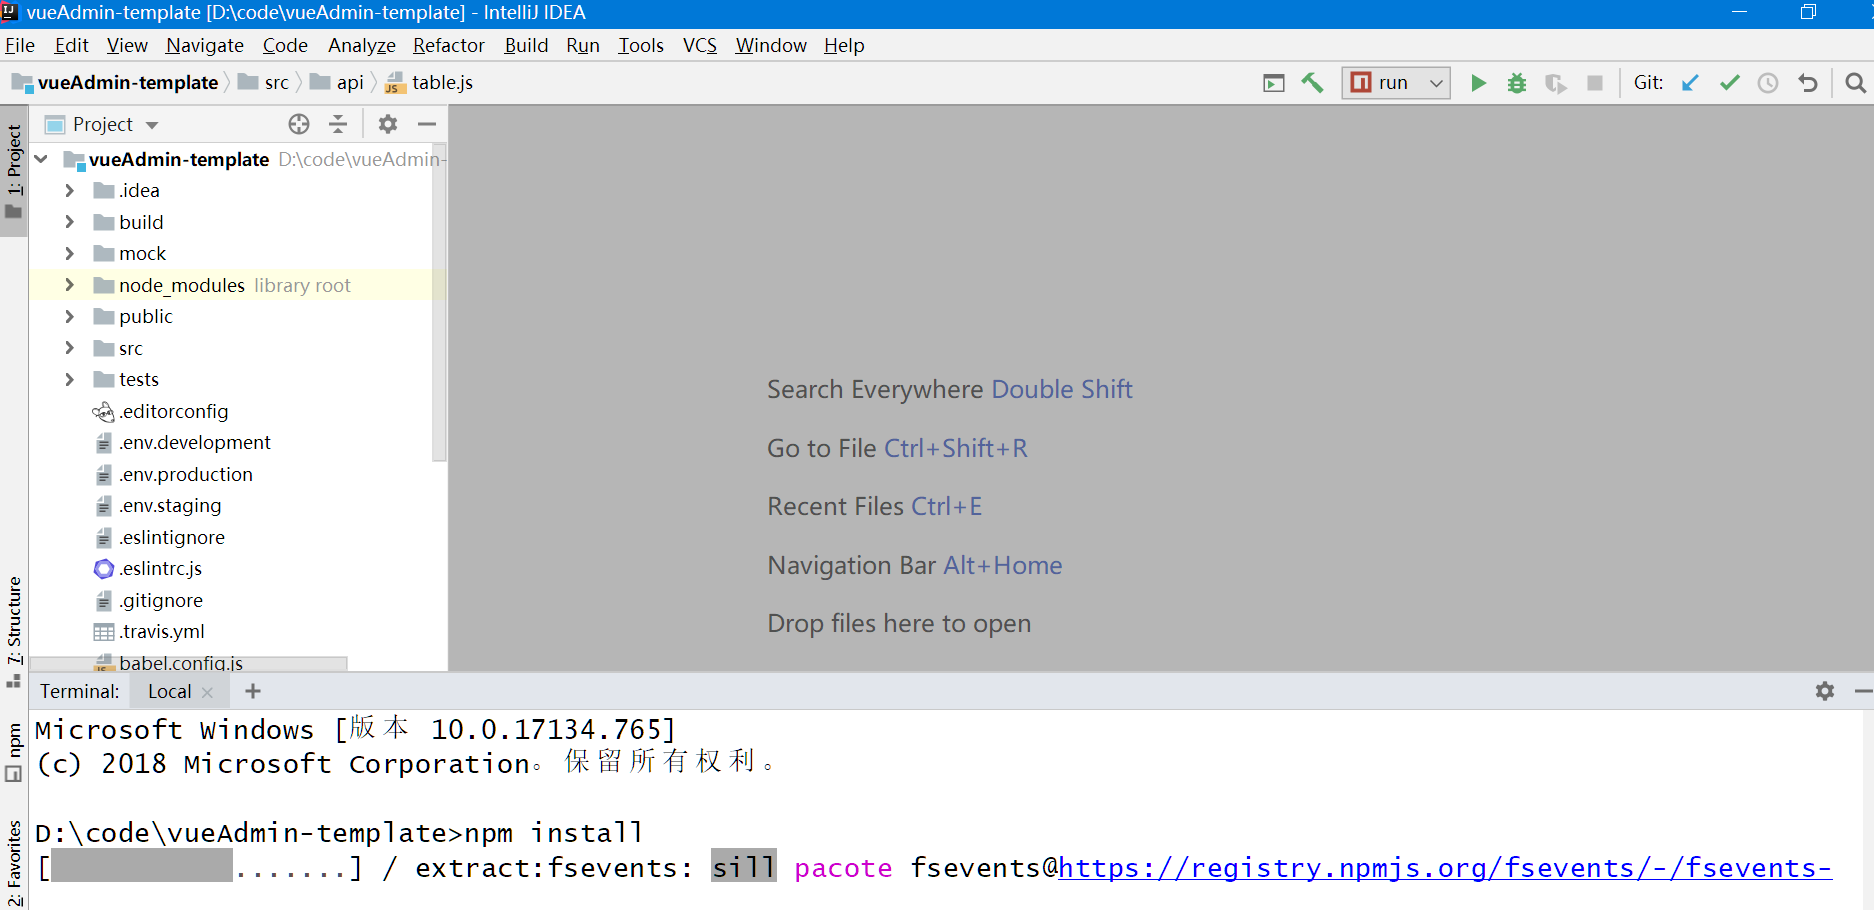Click the Project tree horizontal scrollbar
Image resolution: width=1874 pixels, height=910 pixels.
pyautogui.click(x=189, y=664)
